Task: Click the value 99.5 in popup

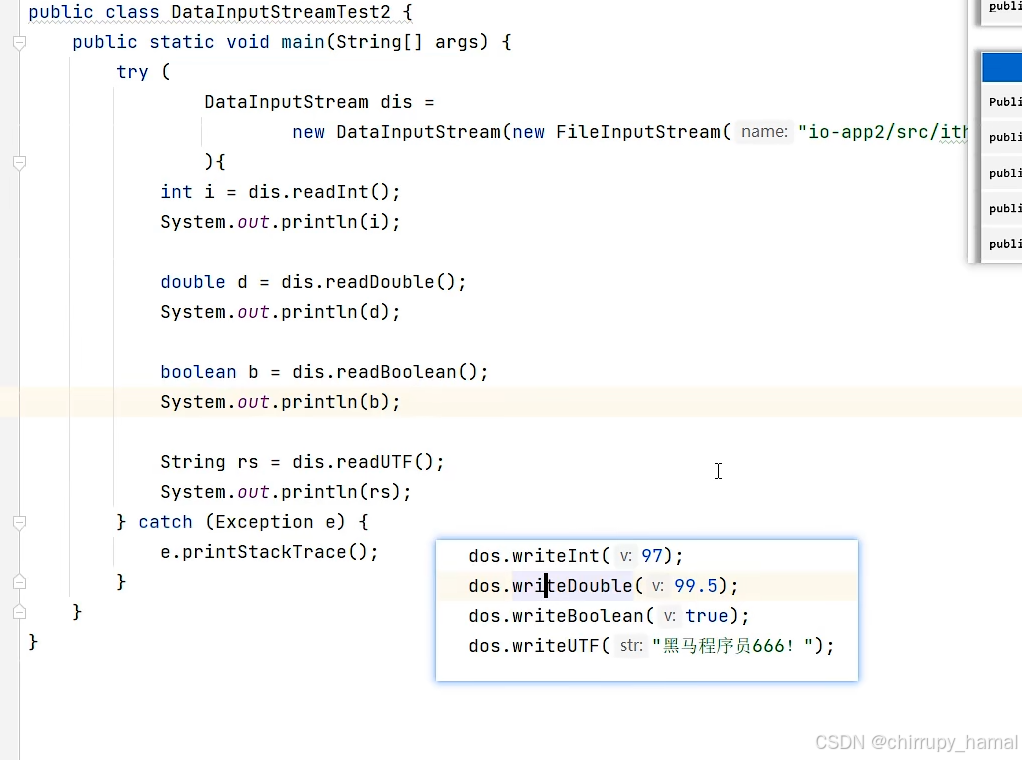Action: coord(695,586)
